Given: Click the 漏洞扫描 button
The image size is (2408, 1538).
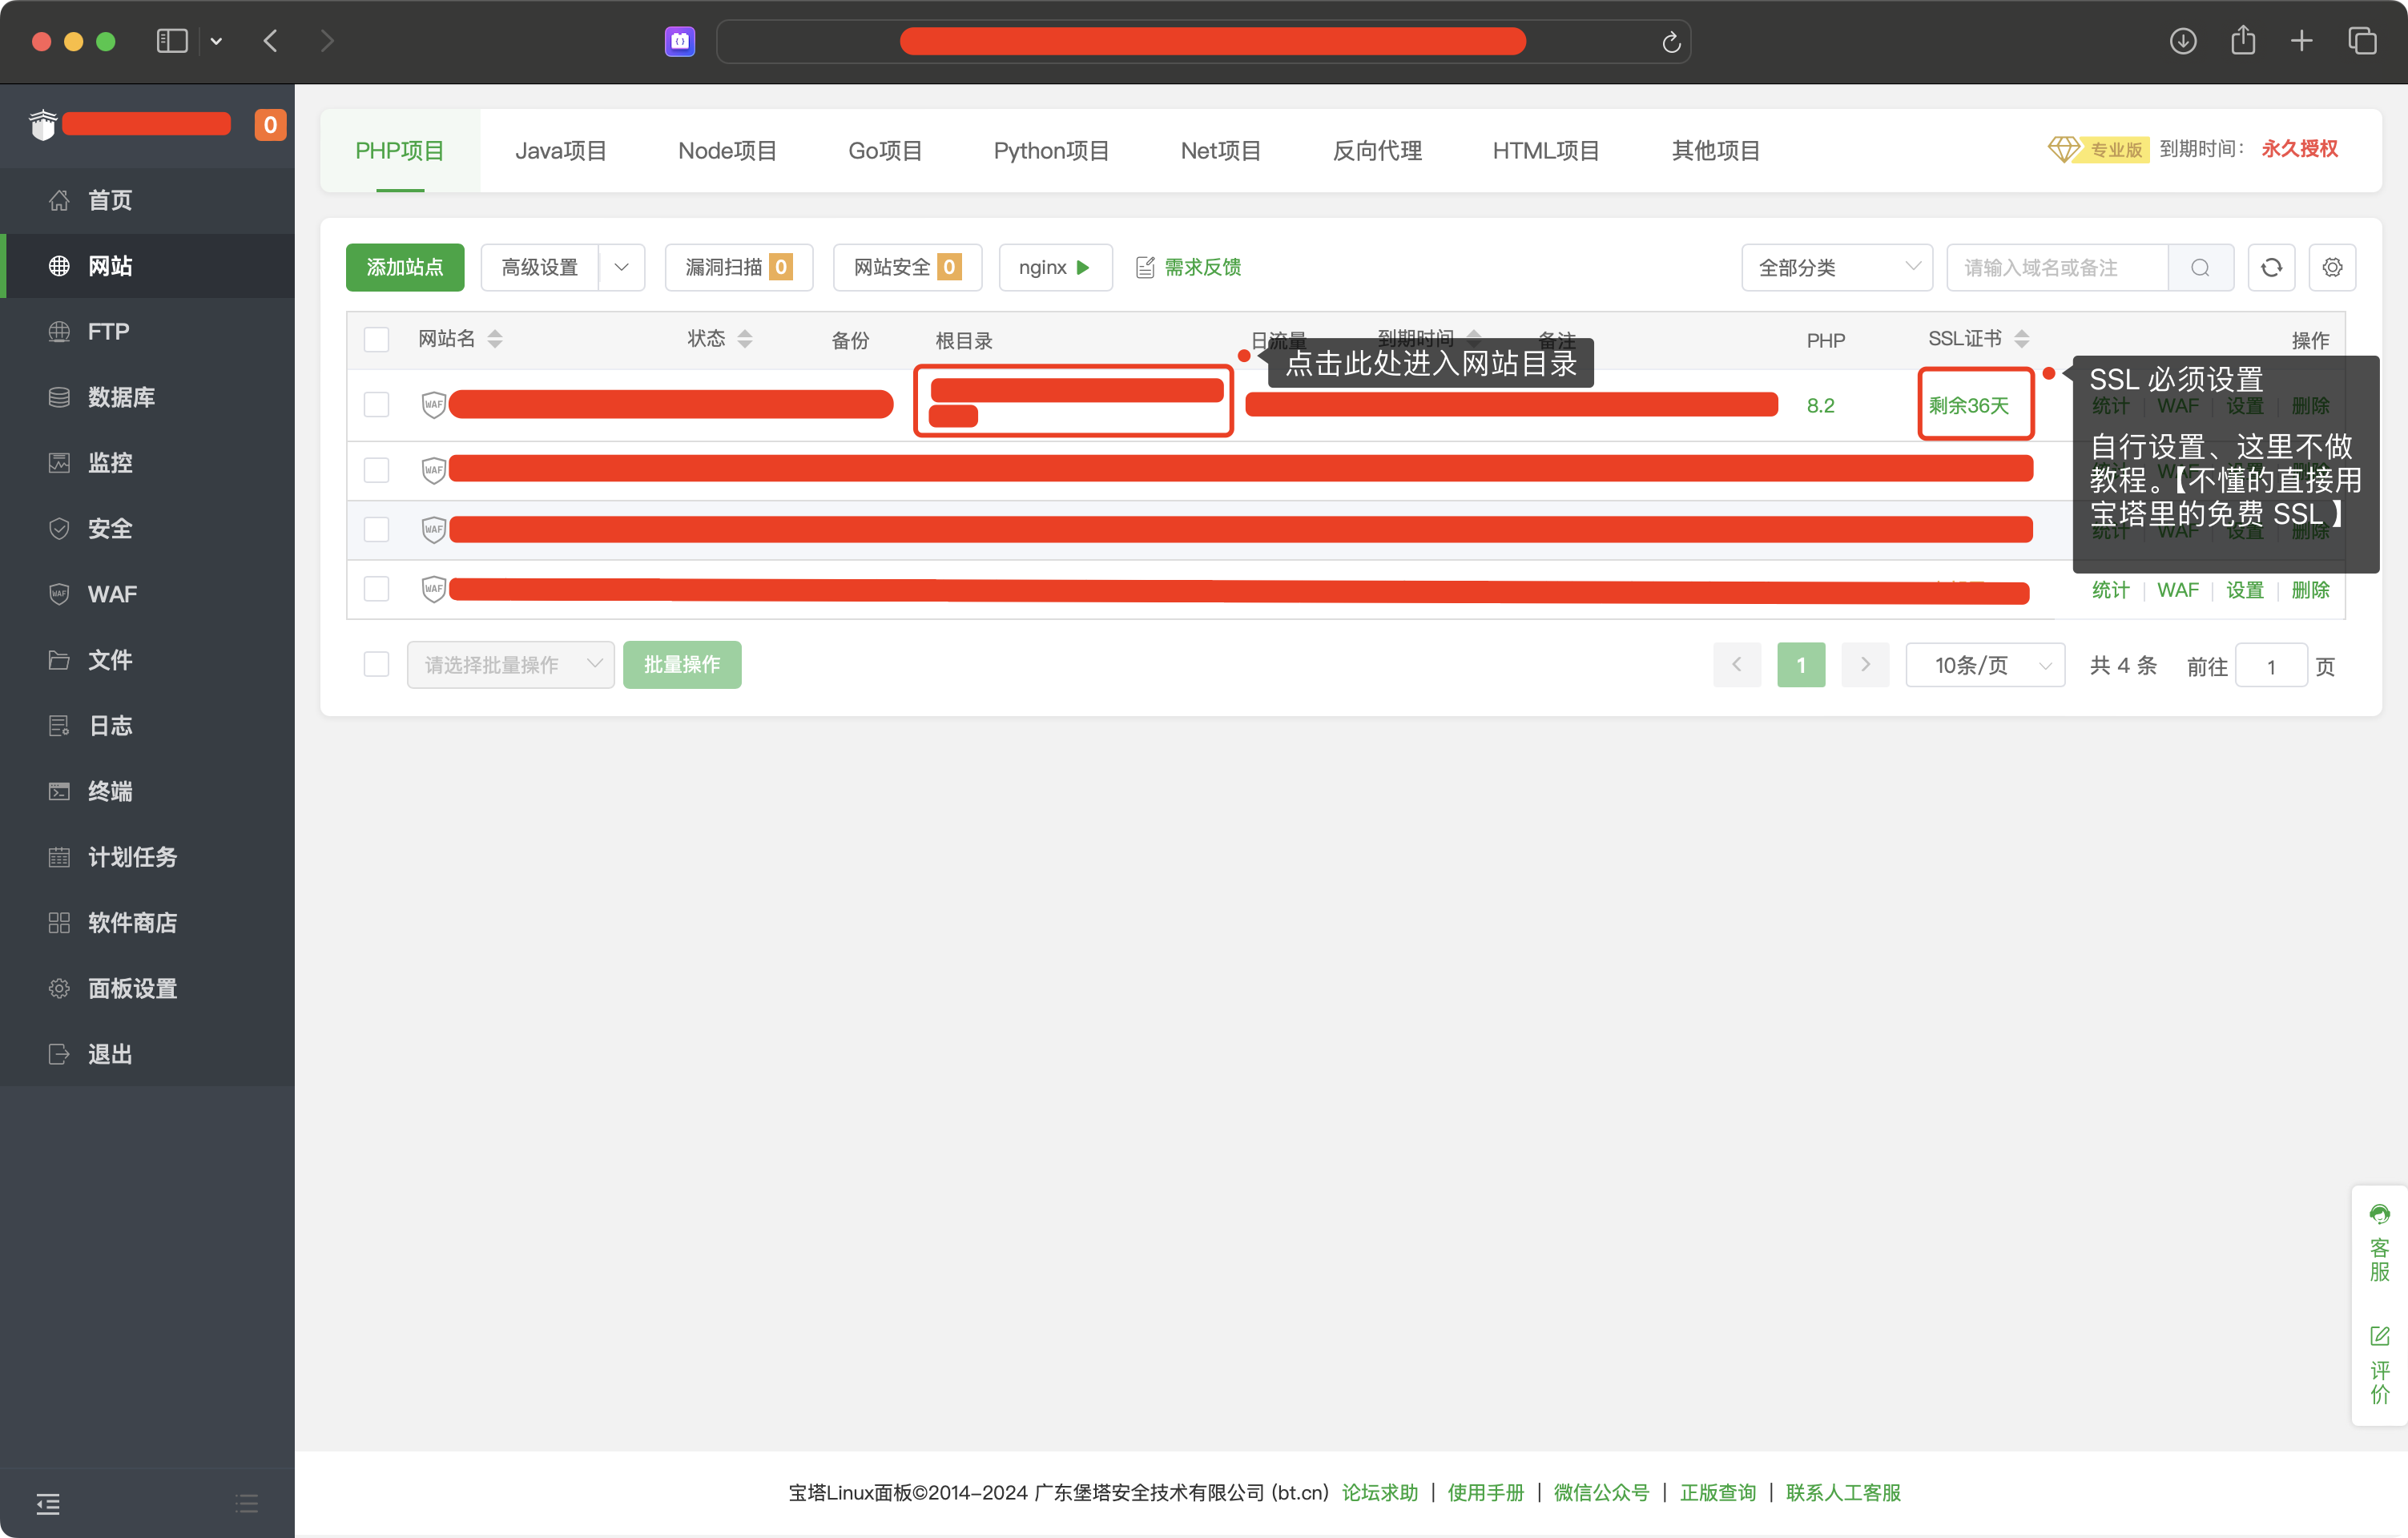Looking at the screenshot, I should pos(738,268).
